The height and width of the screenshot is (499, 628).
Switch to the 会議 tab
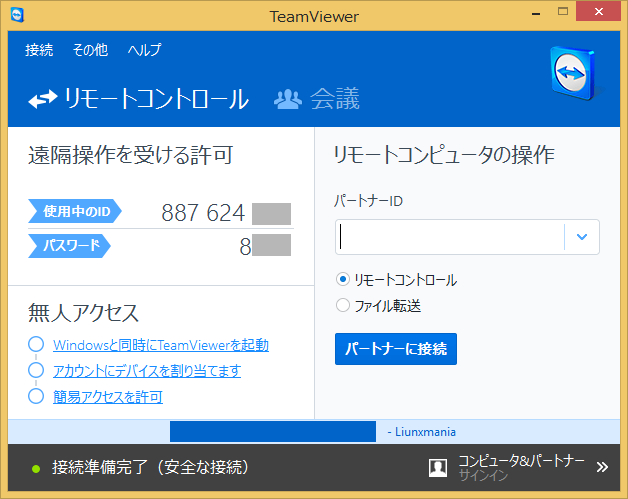tap(317, 99)
